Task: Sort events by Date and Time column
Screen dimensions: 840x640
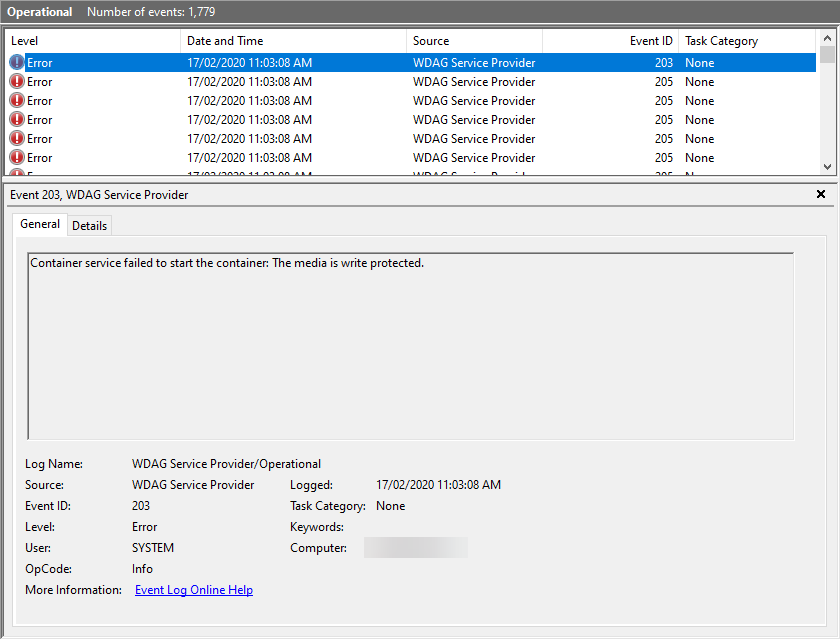Action: coord(293,41)
